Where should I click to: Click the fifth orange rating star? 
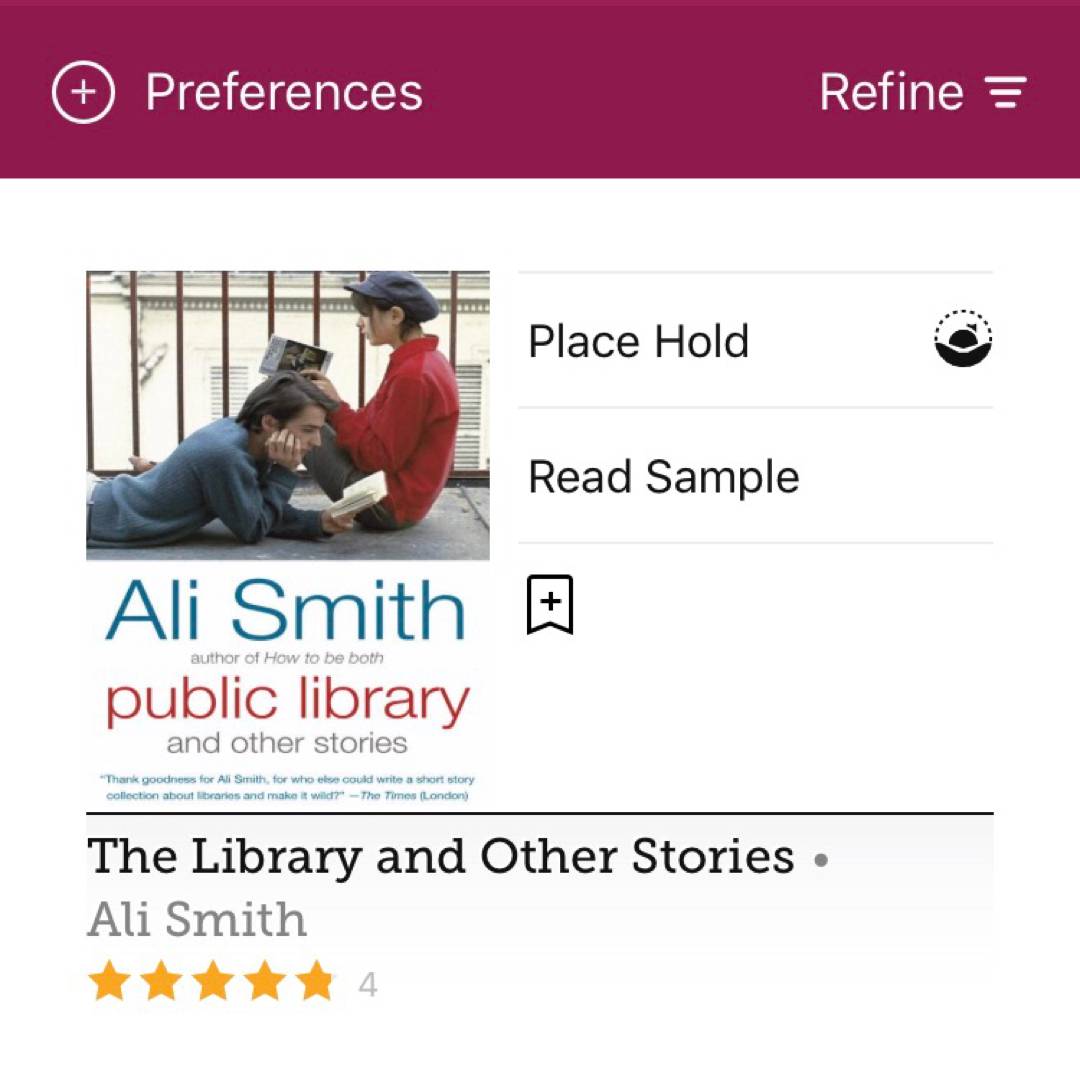[x=316, y=982]
